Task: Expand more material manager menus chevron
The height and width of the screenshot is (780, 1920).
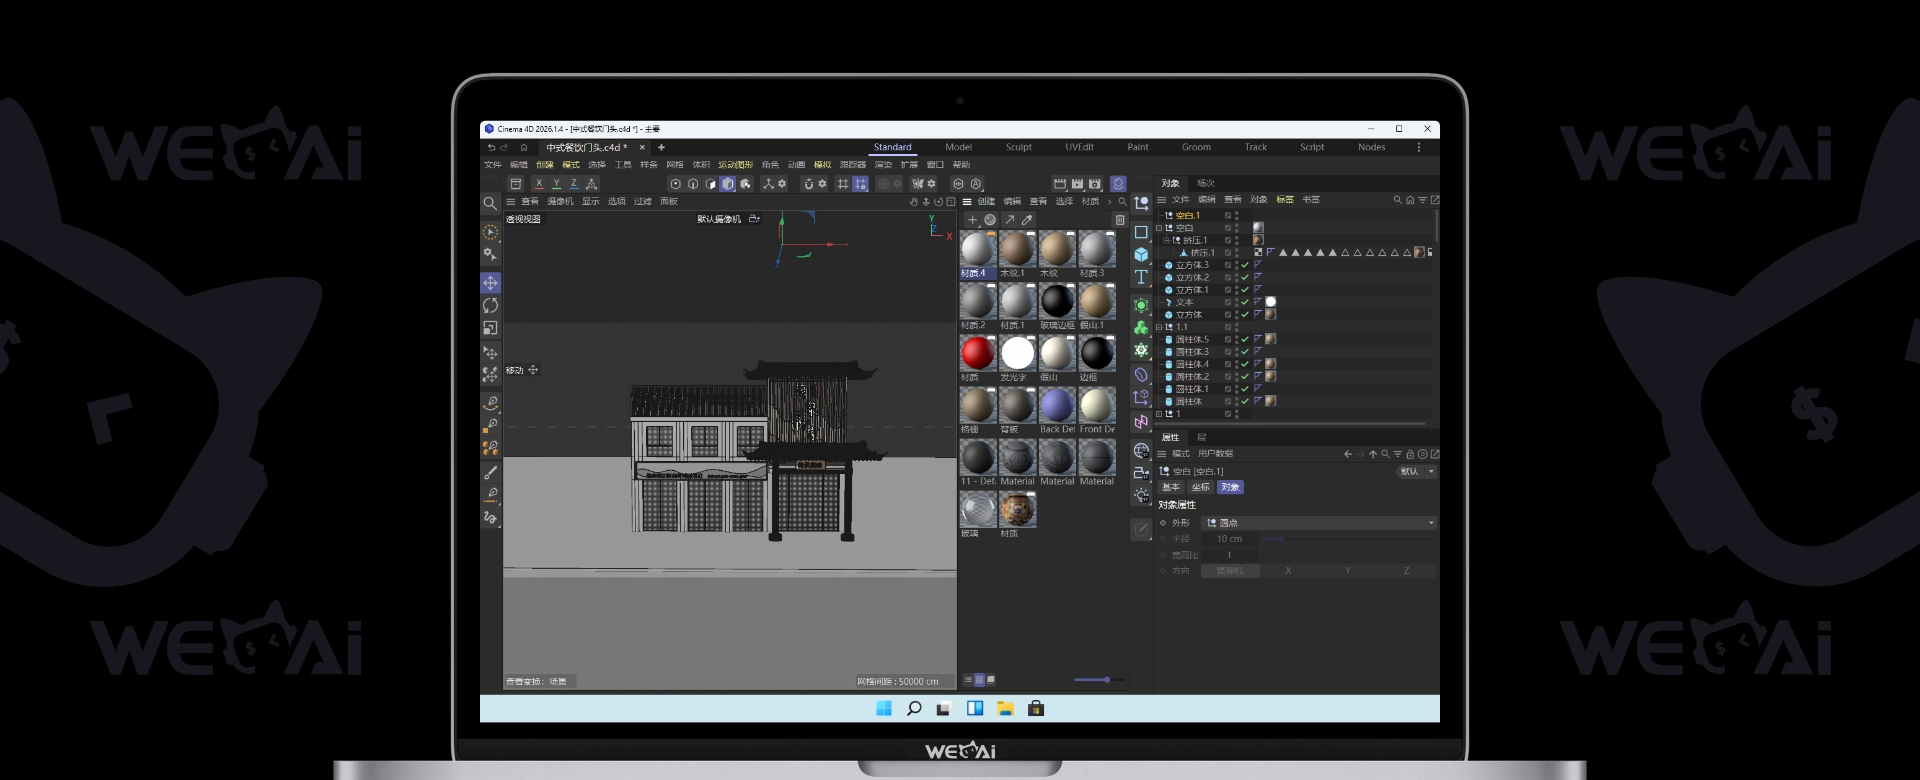Action: pyautogui.click(x=1109, y=201)
